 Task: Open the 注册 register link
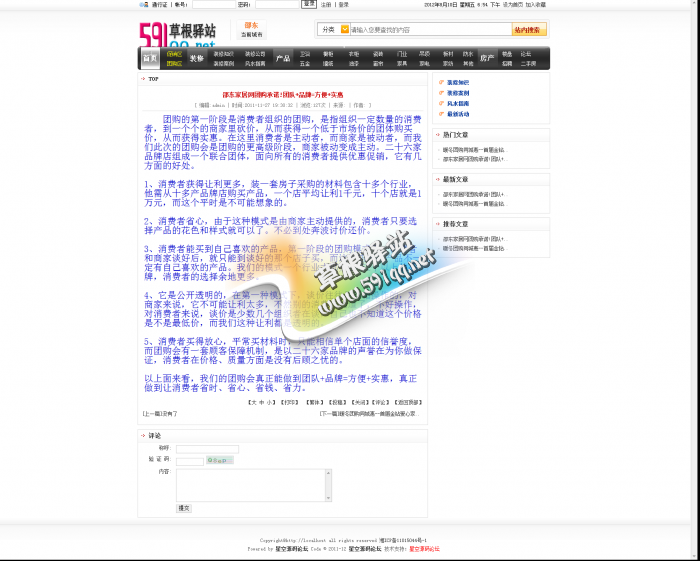pos(326,4)
